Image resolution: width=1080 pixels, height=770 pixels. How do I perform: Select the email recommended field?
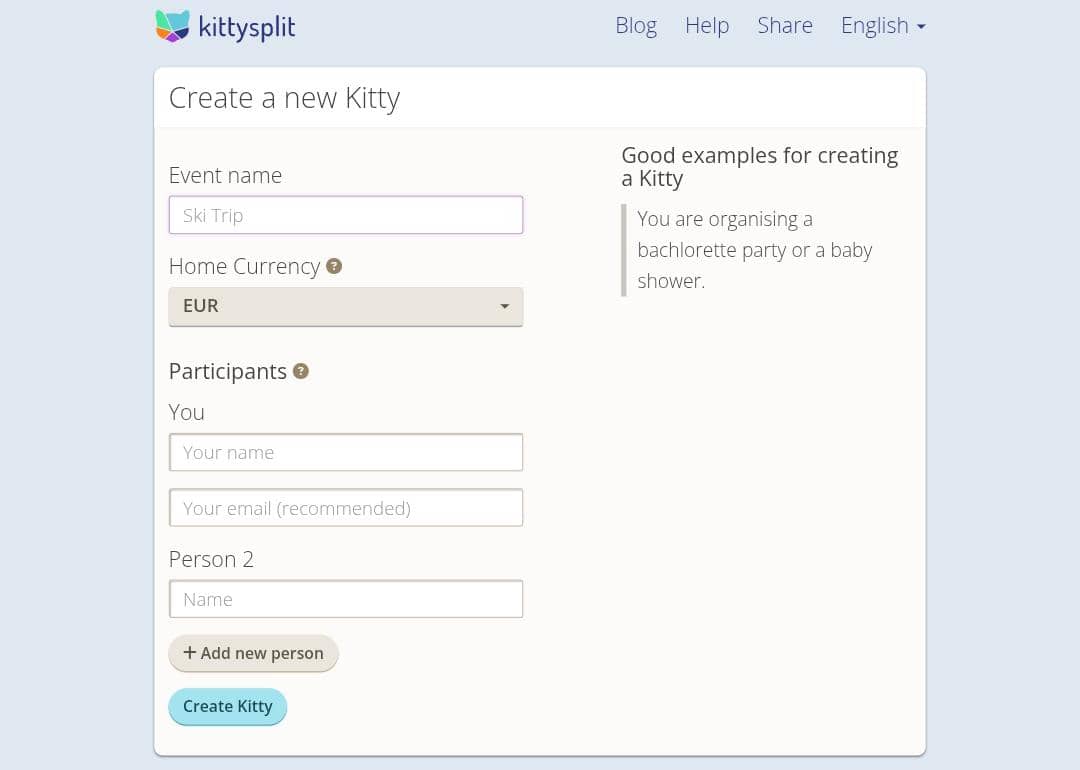(x=345, y=507)
